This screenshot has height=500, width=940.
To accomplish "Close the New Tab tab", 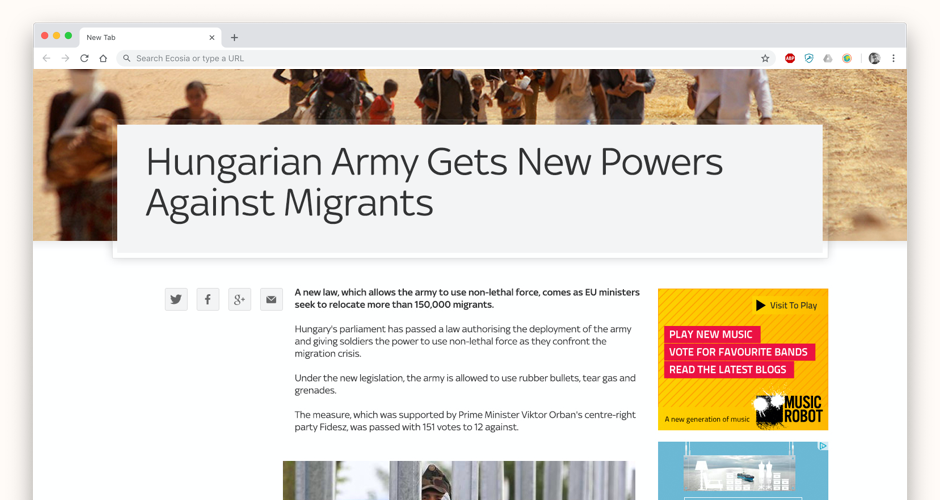I will [x=212, y=37].
